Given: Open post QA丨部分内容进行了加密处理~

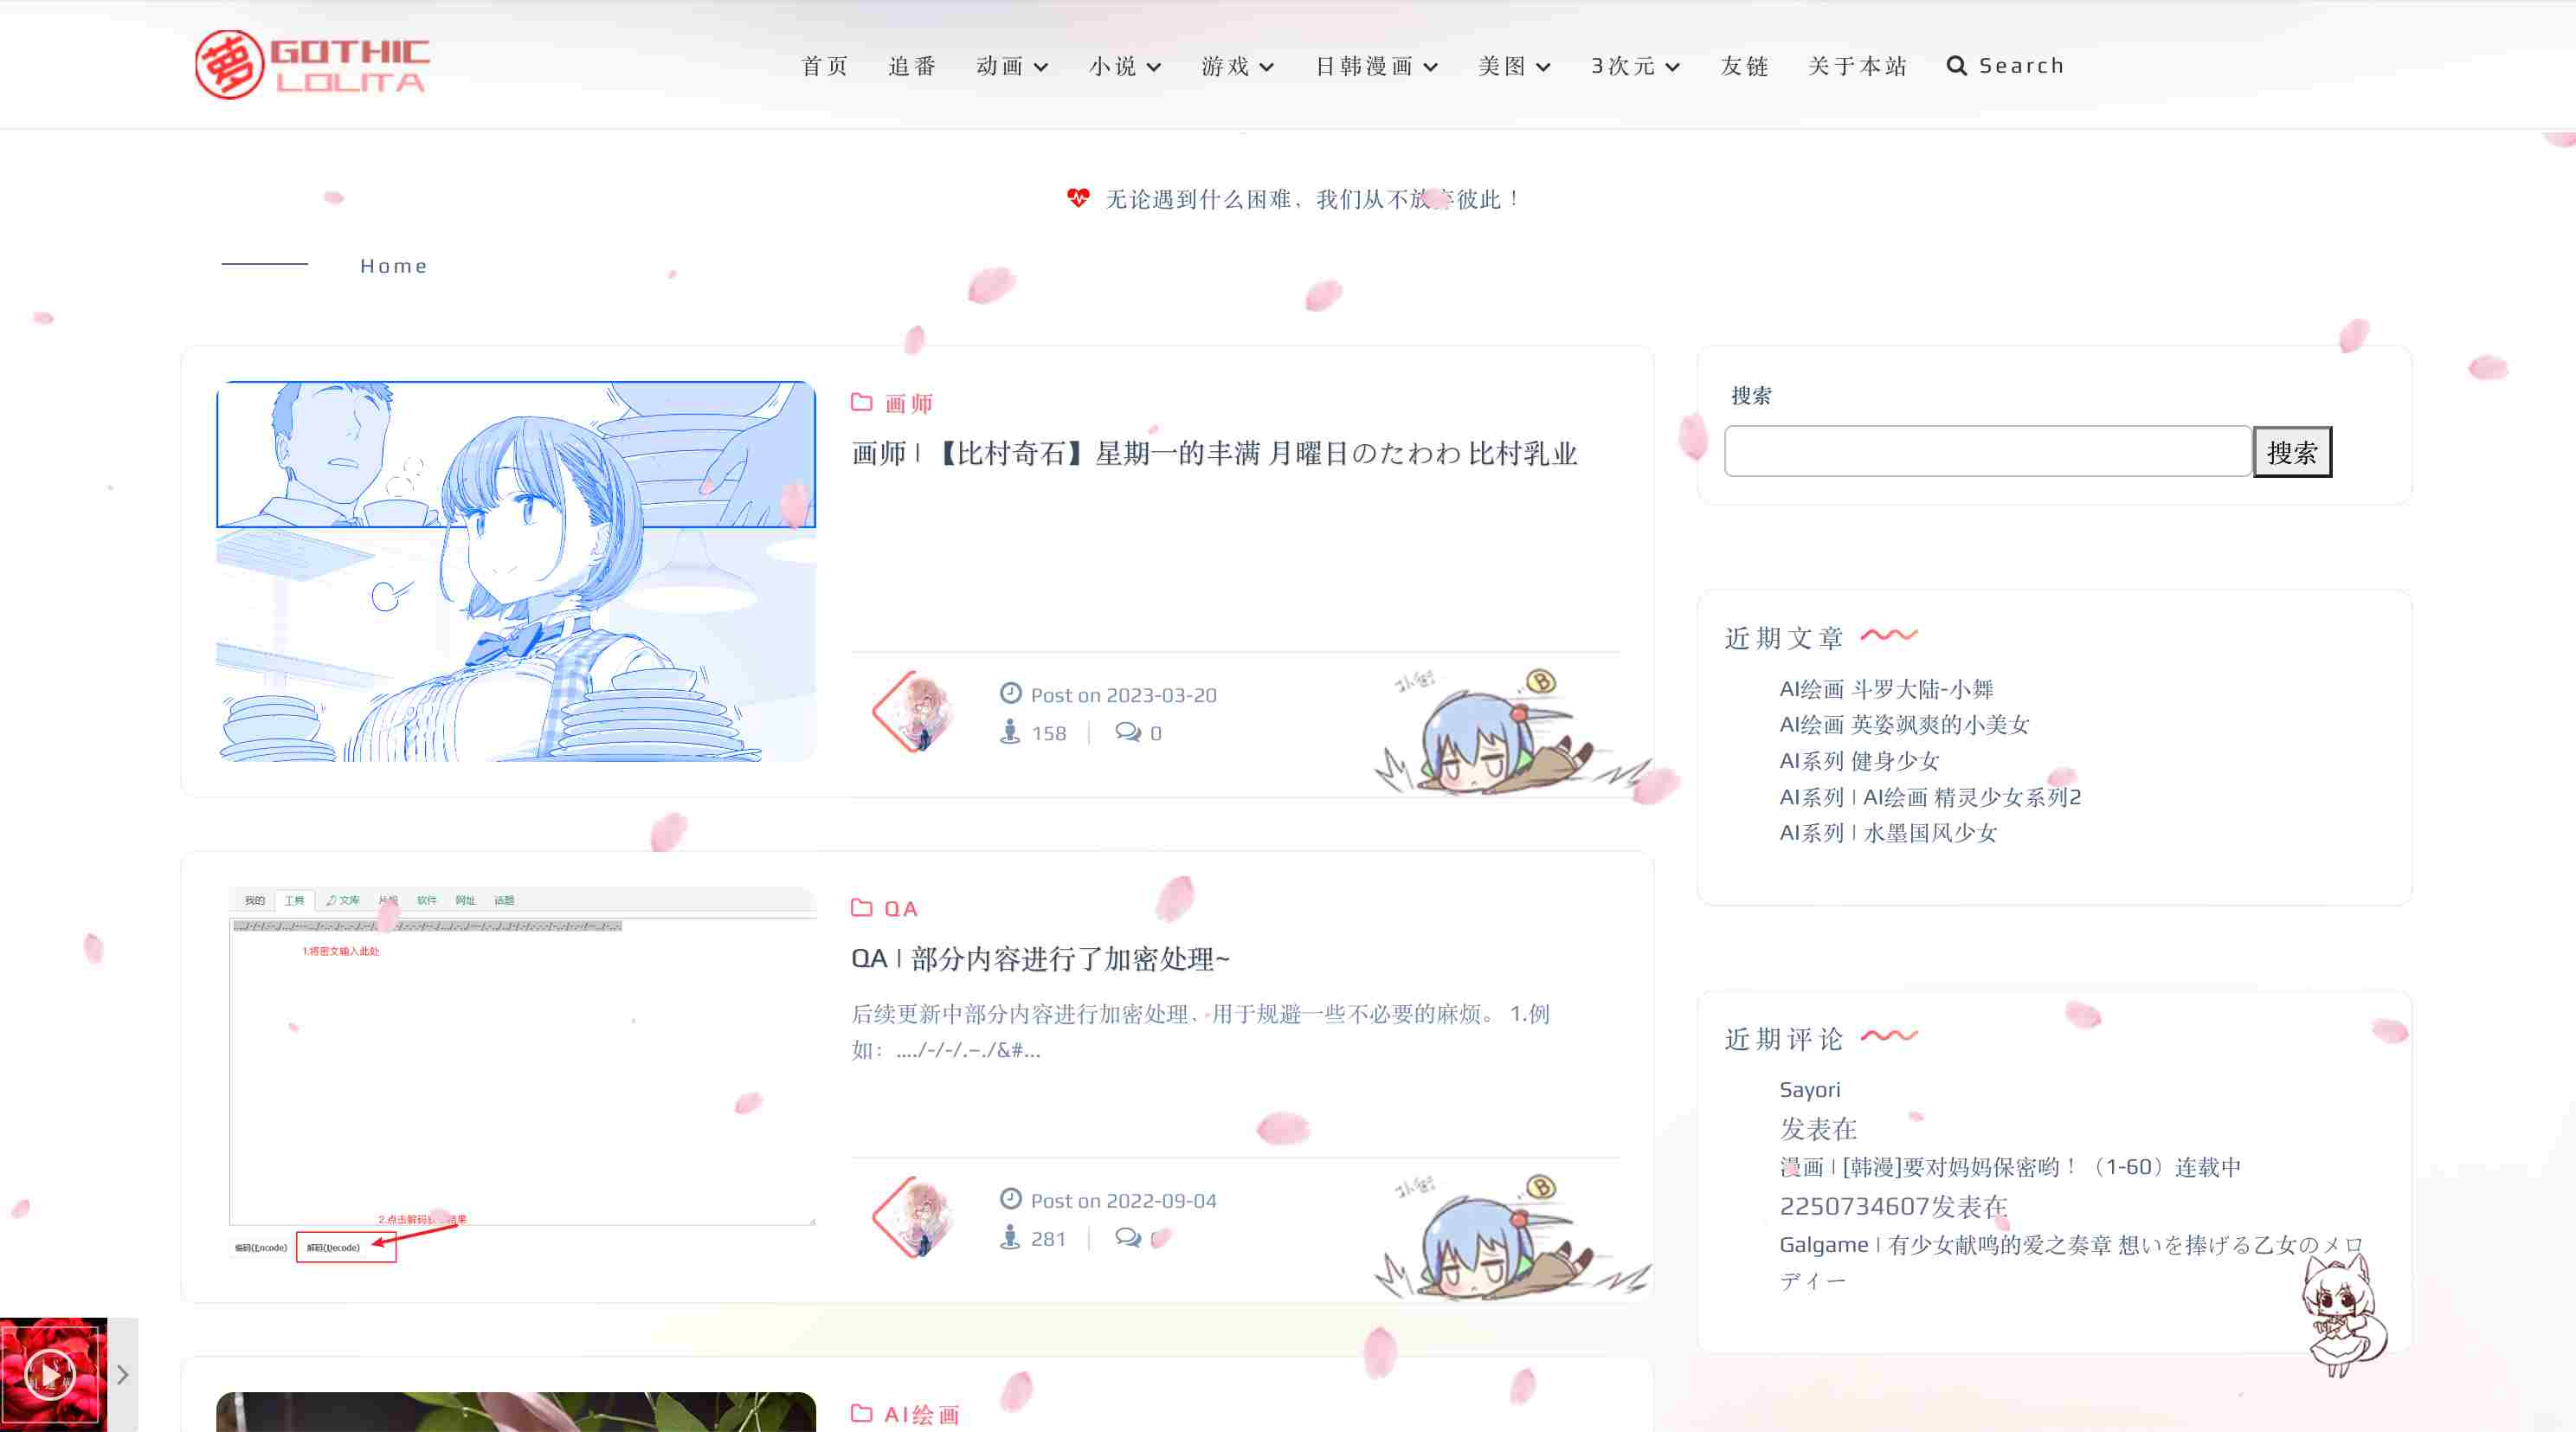Looking at the screenshot, I should click(x=1040, y=959).
